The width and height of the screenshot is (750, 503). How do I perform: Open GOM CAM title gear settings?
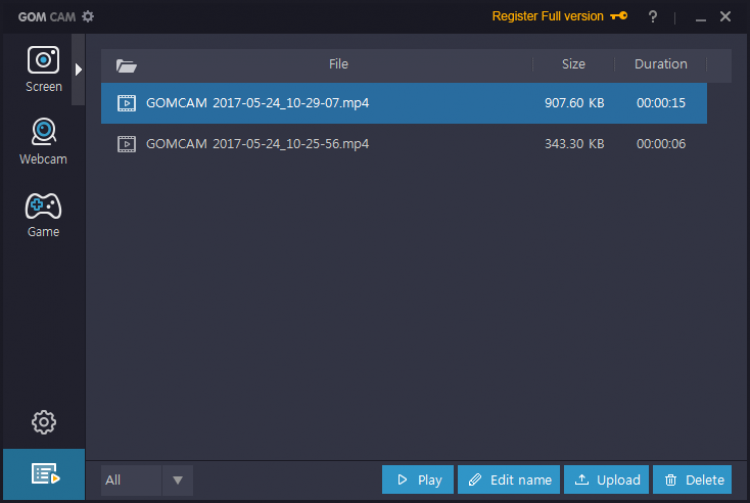pyautogui.click(x=88, y=17)
